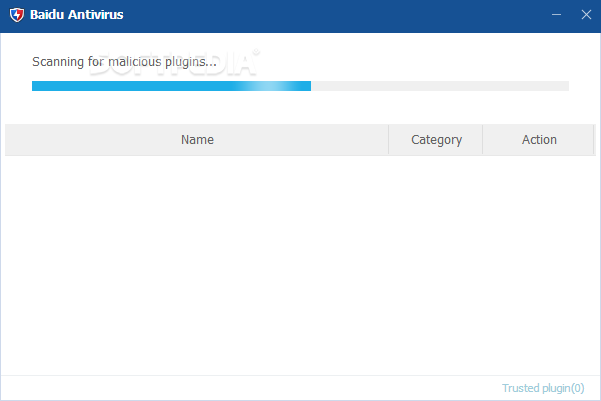
Task: Sort the list by the Name column header
Action: pyautogui.click(x=197, y=140)
